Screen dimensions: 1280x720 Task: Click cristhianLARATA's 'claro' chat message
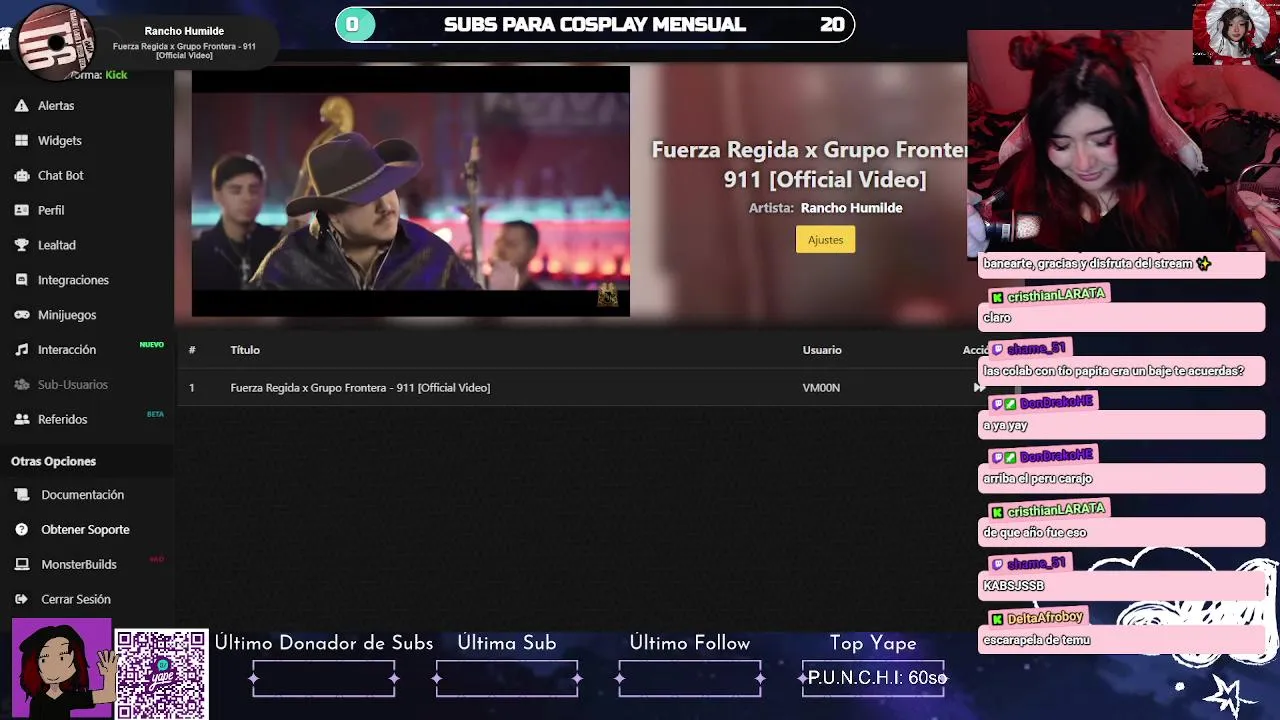pyautogui.click(x=1121, y=318)
